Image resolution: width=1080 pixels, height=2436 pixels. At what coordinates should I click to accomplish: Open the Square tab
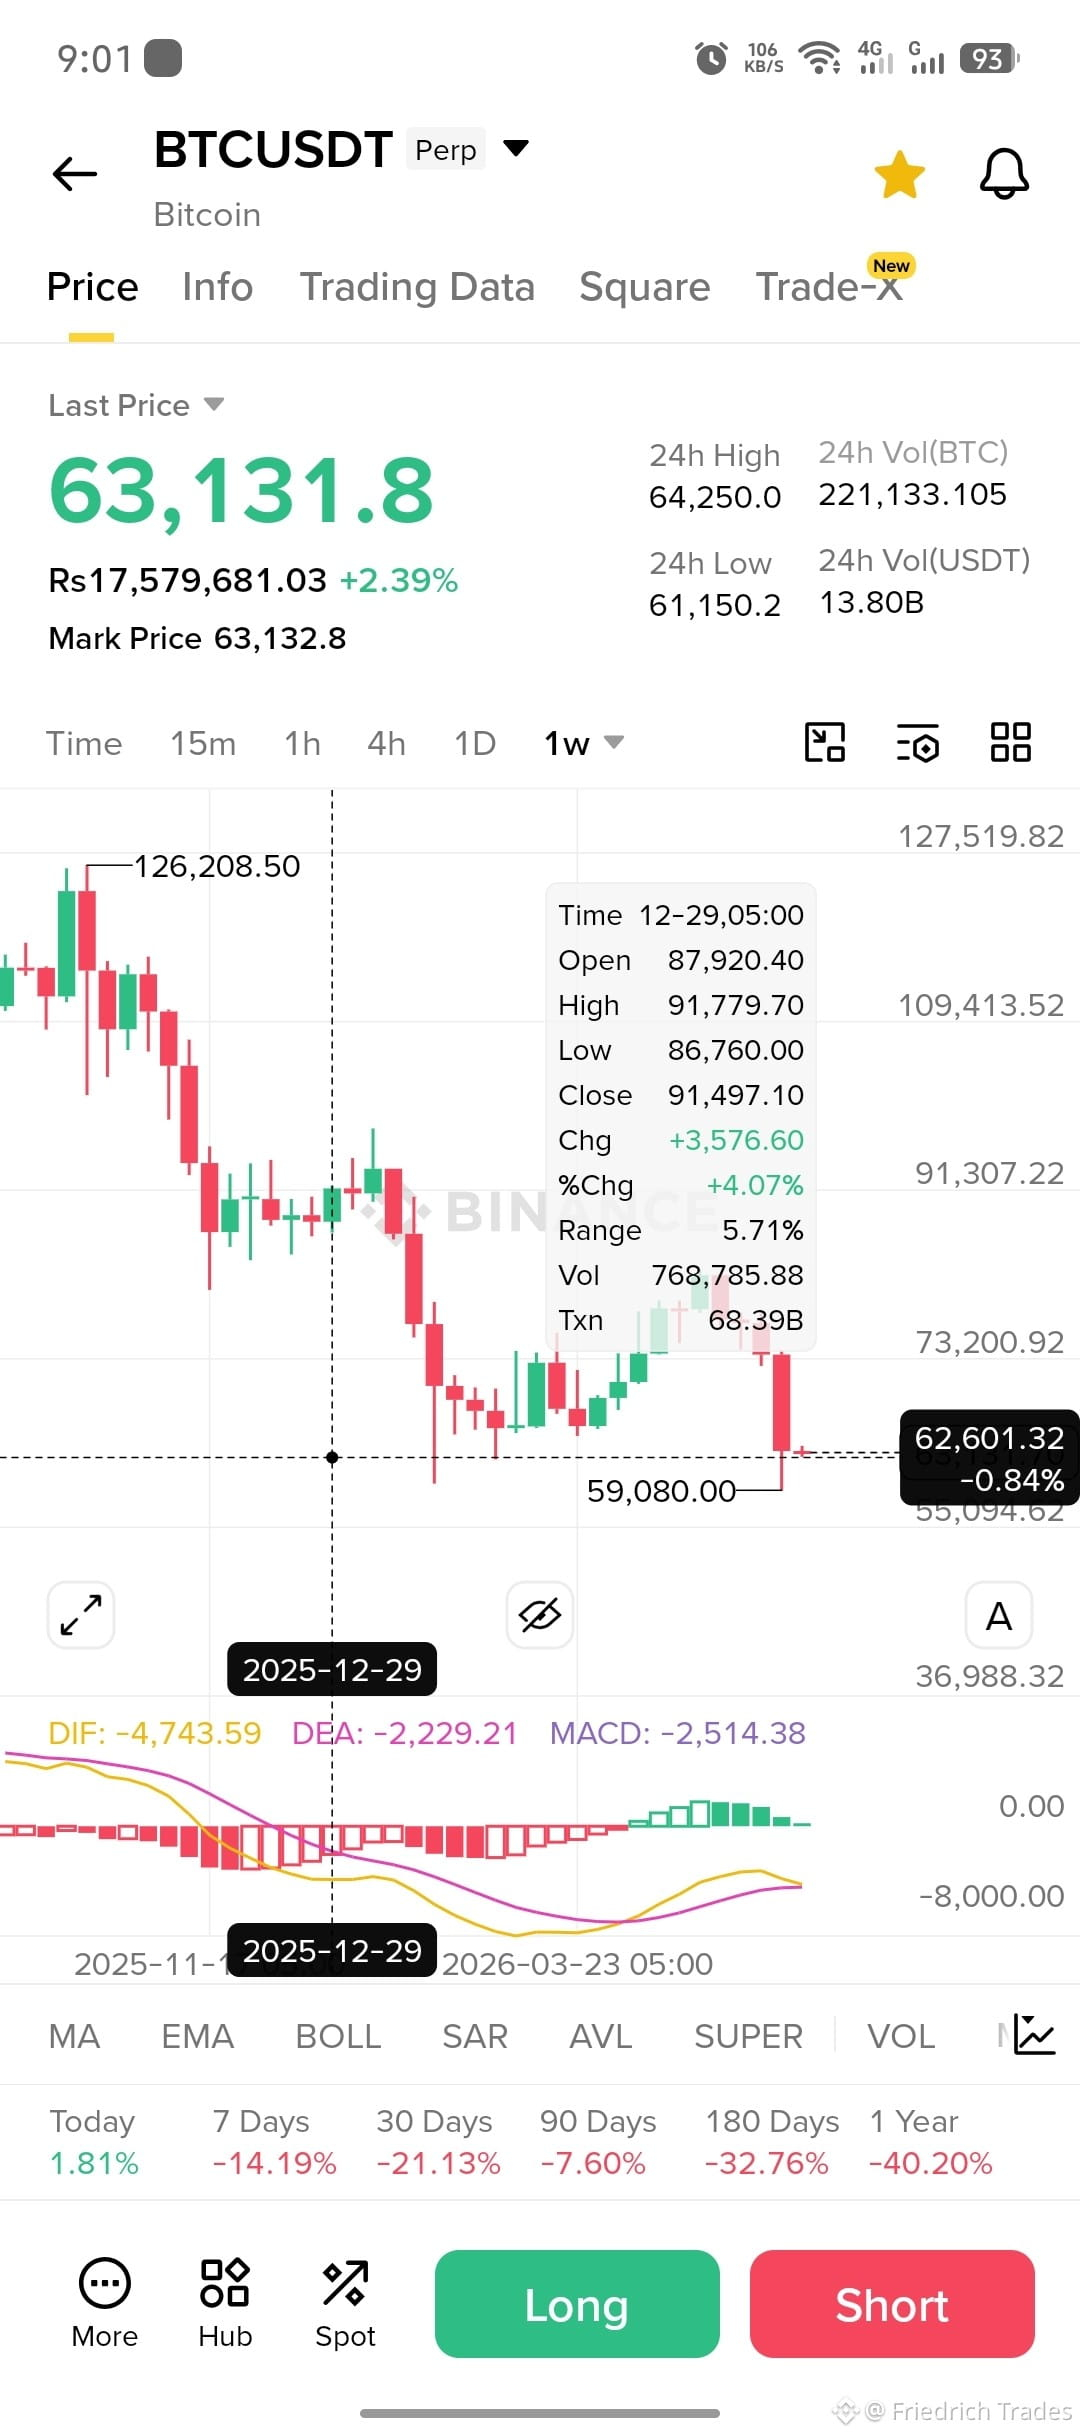[645, 287]
